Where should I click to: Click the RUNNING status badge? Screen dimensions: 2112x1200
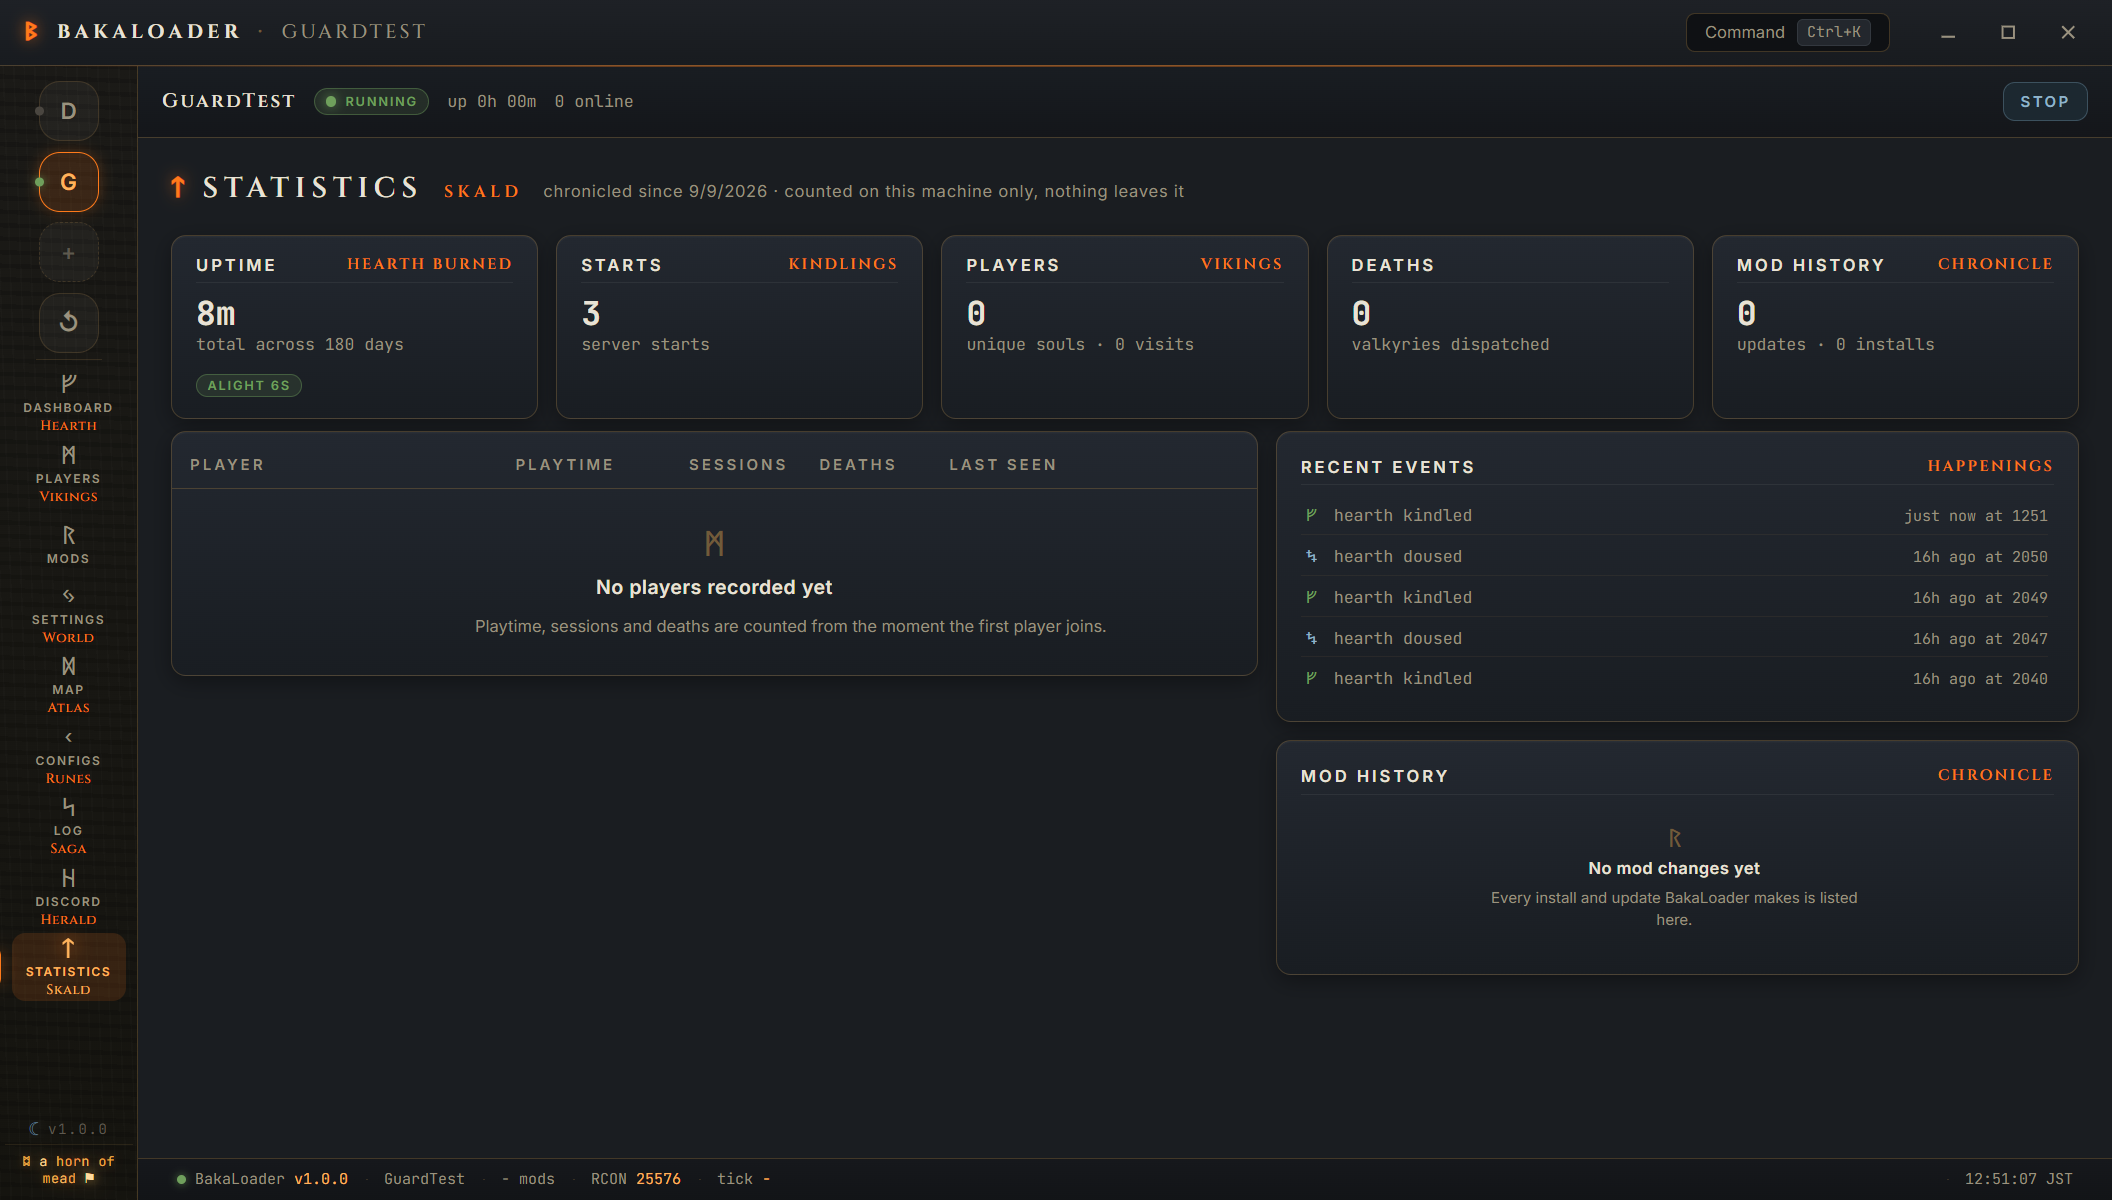[371, 101]
